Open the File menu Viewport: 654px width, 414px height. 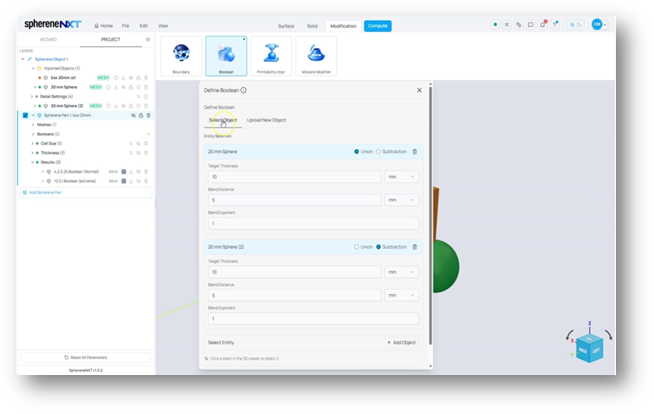[x=125, y=26]
